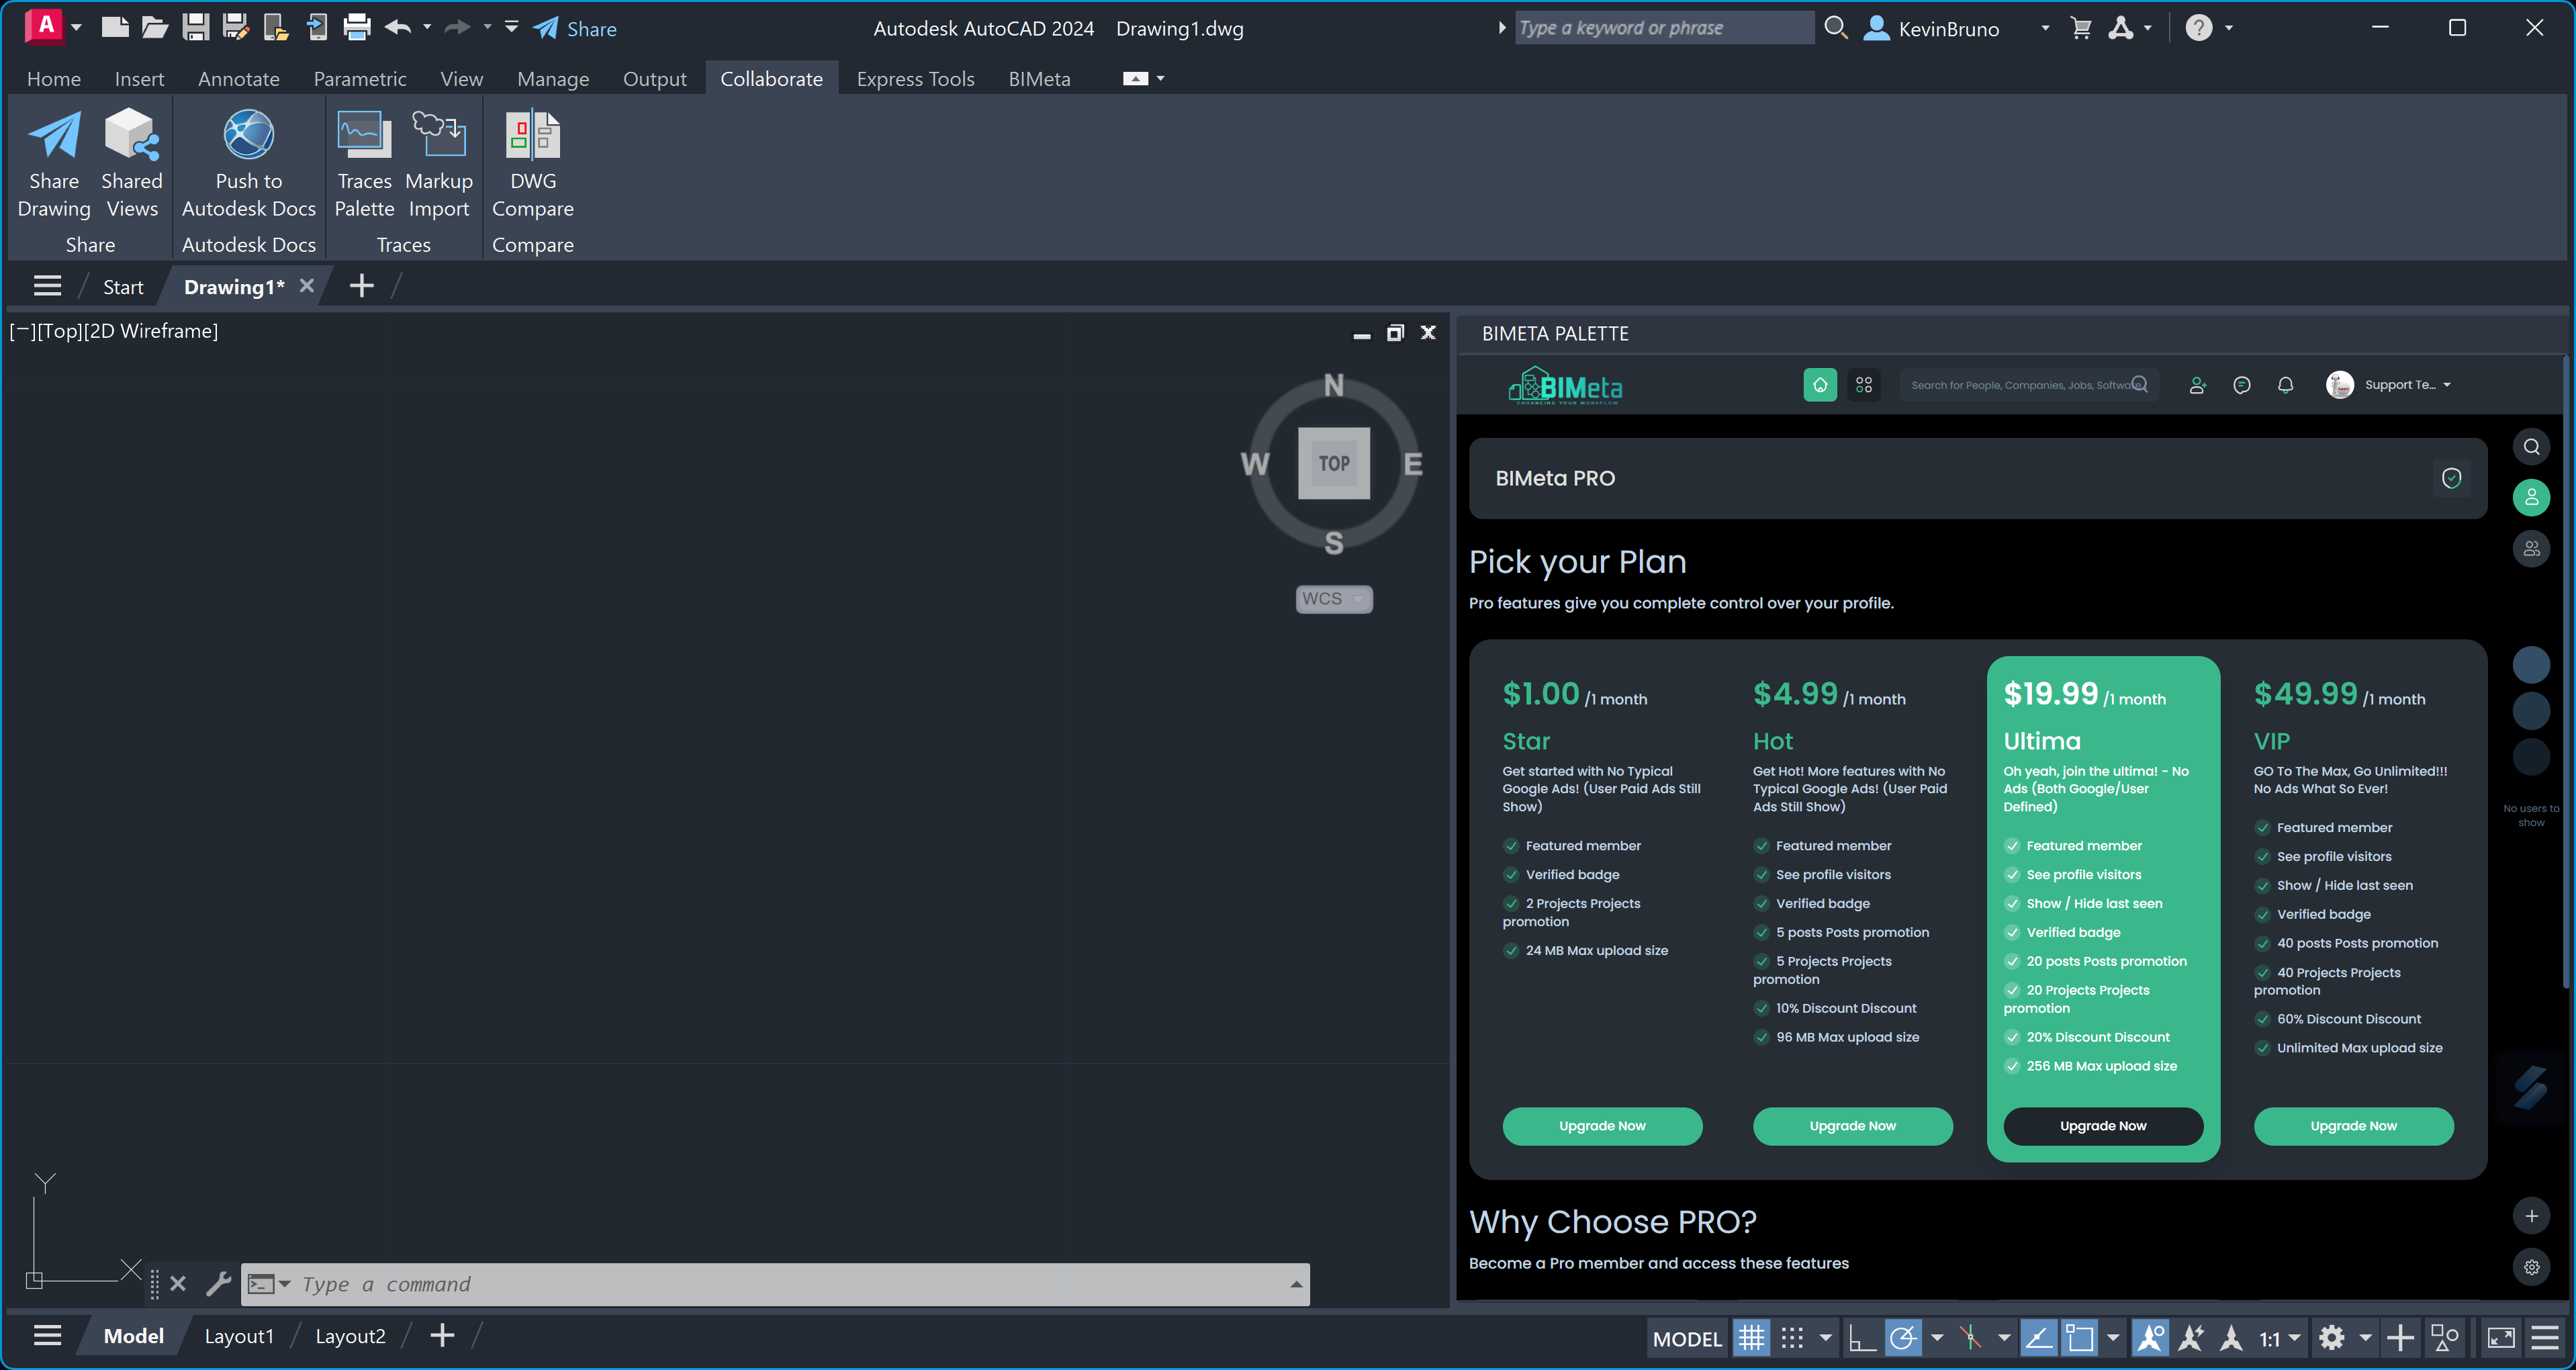Open BIMeta notifications bell
Viewport: 2576px width, 1370px height.
click(x=2286, y=385)
